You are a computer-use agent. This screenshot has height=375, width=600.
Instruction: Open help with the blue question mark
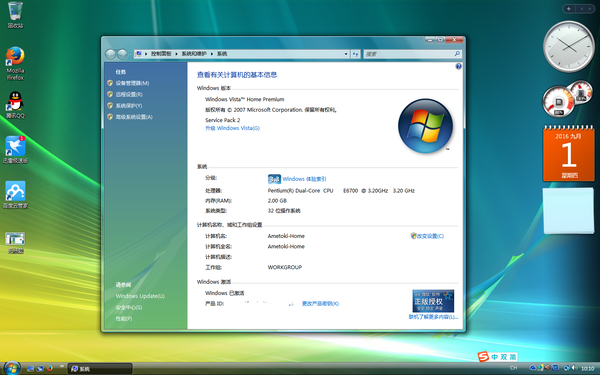coord(458,66)
